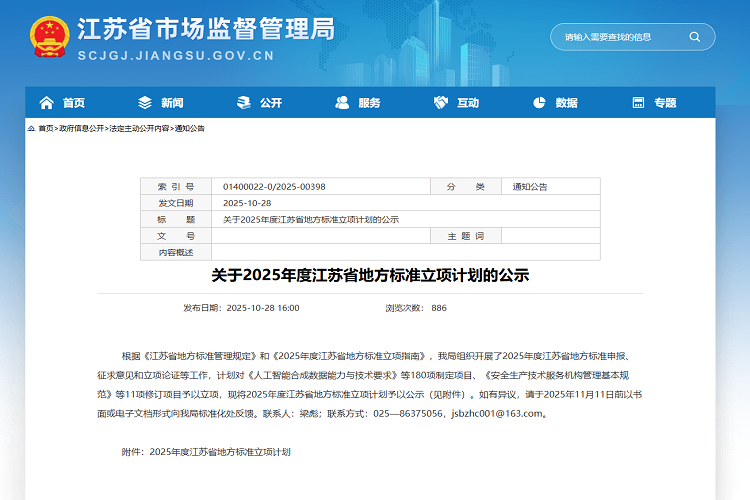Click the handshake icon for 互动
This screenshot has height=500, width=750.
click(x=441, y=103)
